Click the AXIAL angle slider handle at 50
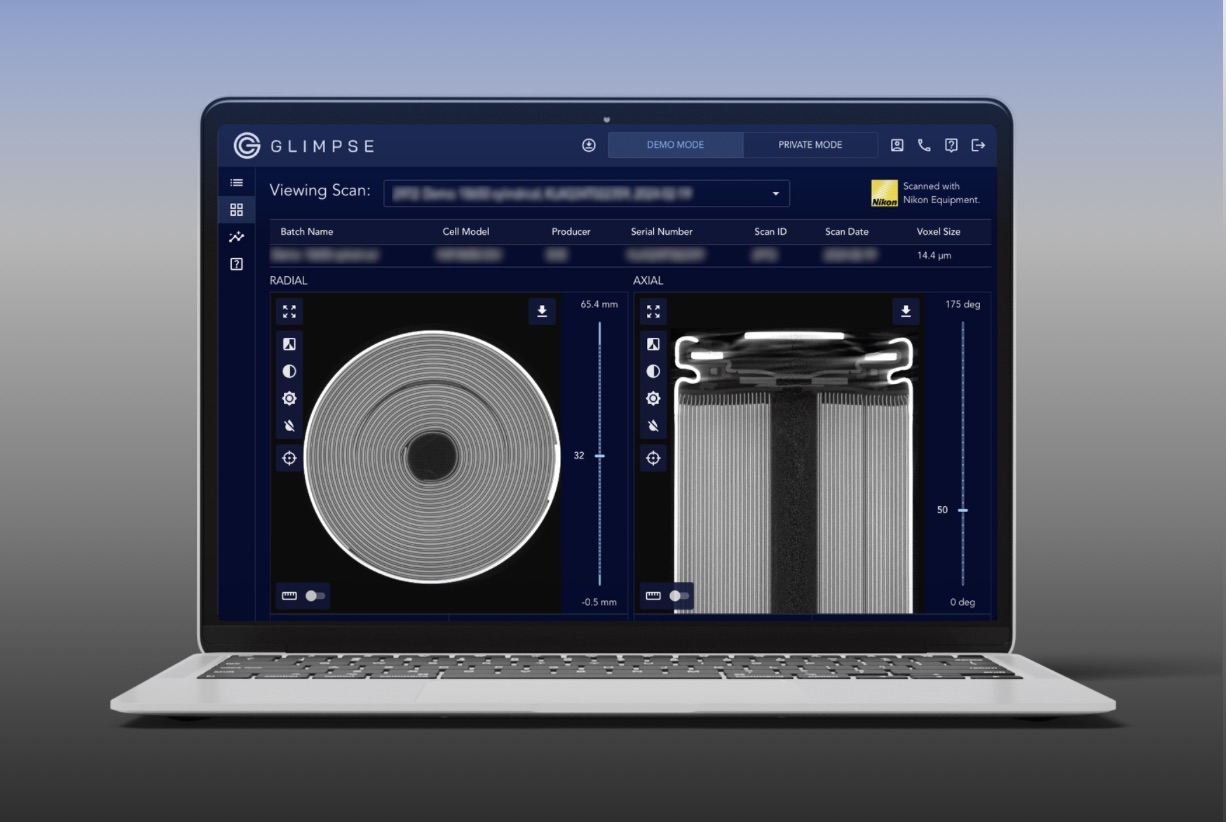Screen dimensions: 1226x822 point(963,510)
